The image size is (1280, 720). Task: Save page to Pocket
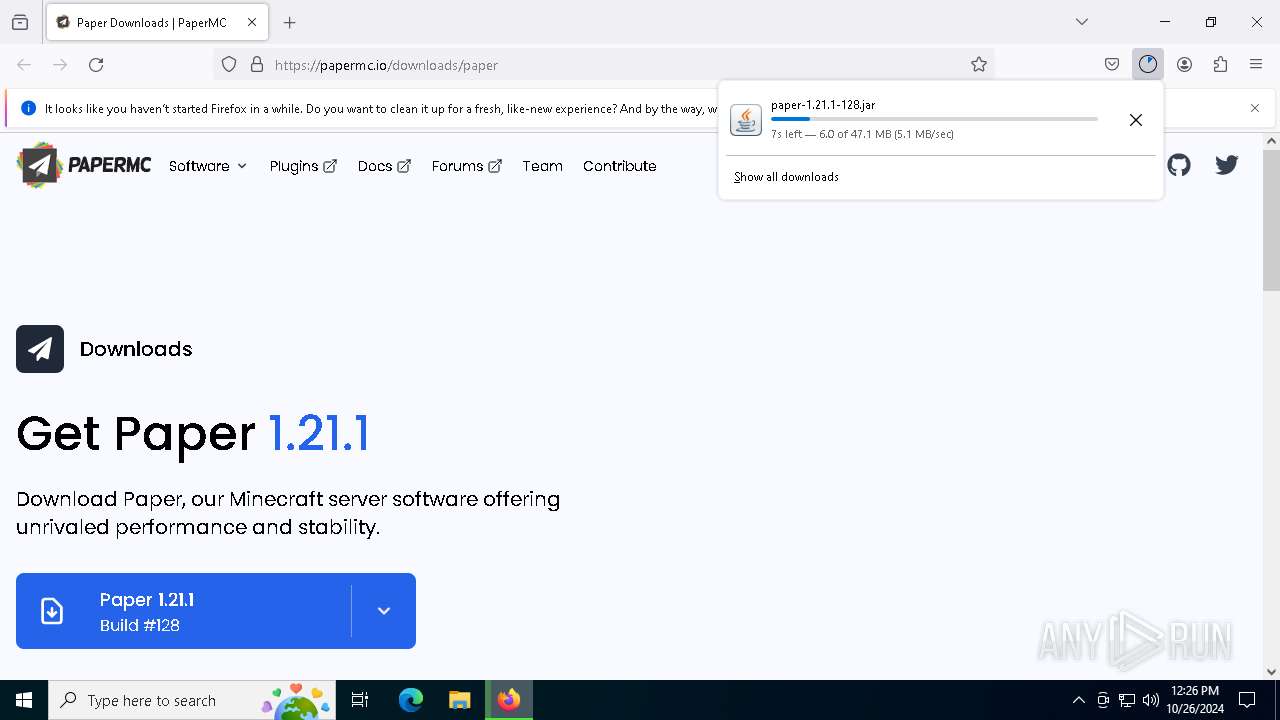1112,65
